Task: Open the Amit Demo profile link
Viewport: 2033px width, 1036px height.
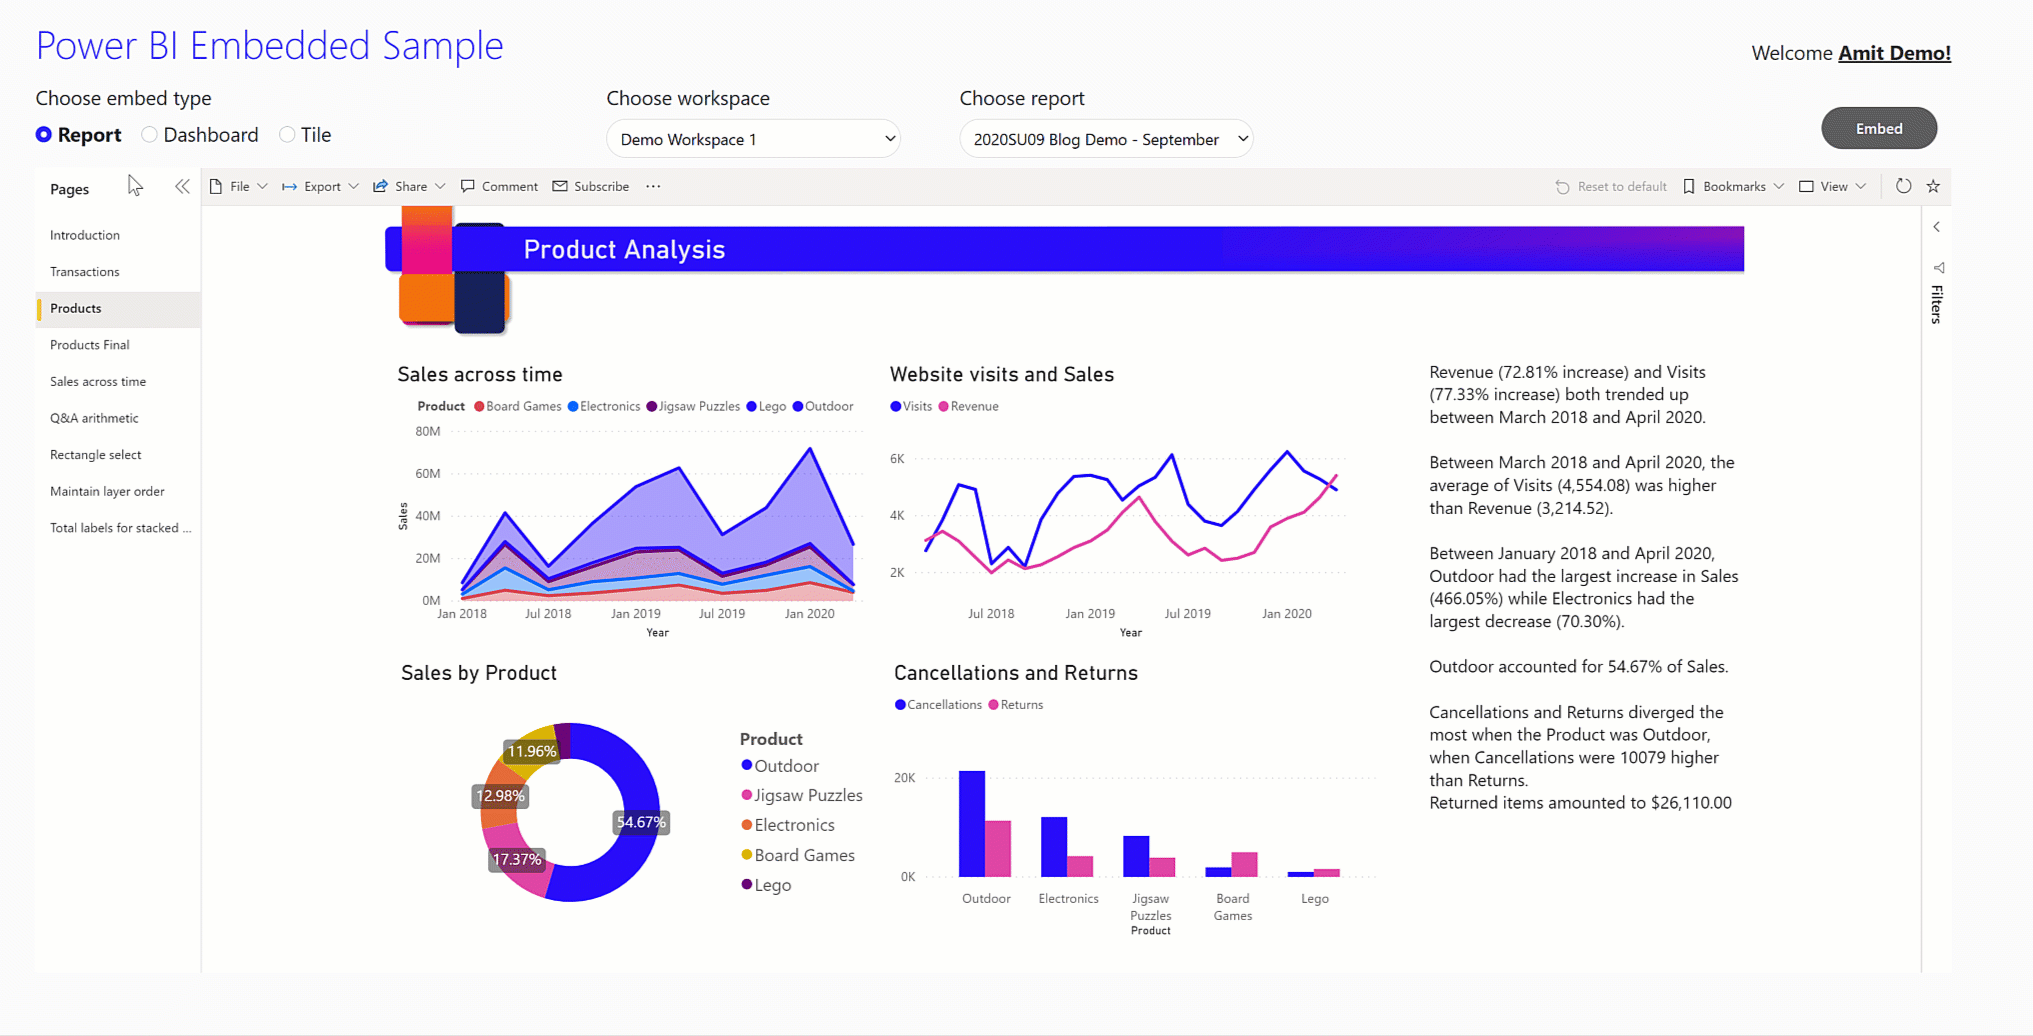Action: point(1895,52)
